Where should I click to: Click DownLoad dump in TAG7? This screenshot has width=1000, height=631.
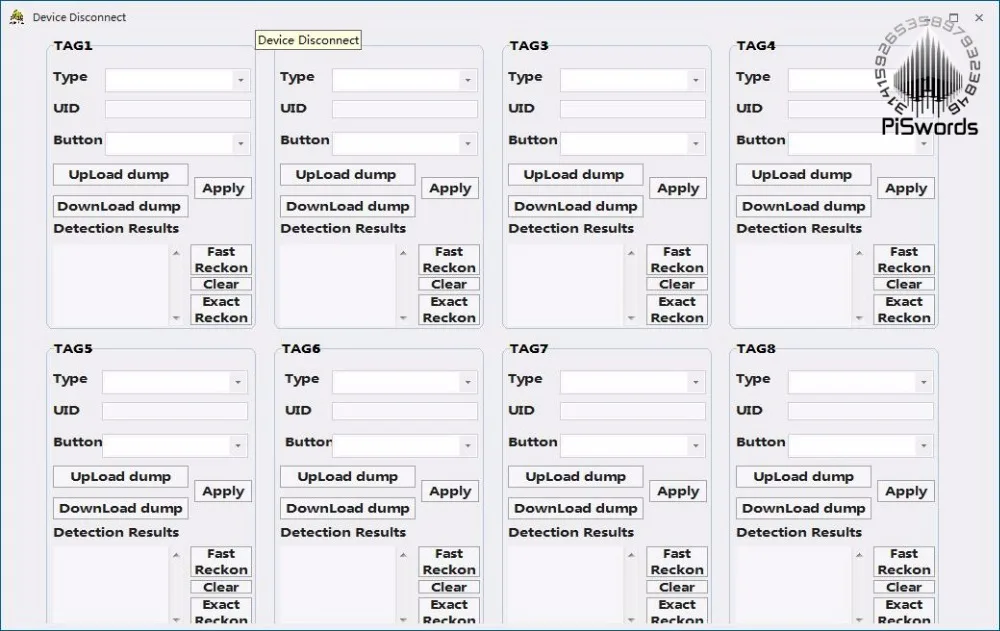[x=575, y=509]
